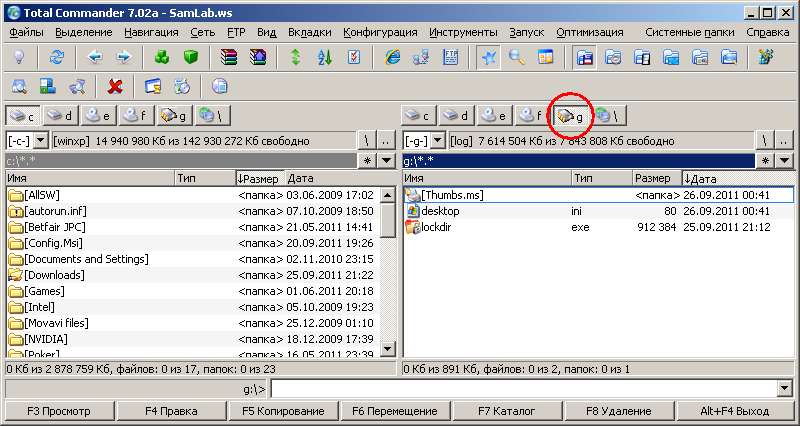Unpack files with books and arrow icon
The width and height of the screenshot is (800, 426).
click(x=258, y=57)
